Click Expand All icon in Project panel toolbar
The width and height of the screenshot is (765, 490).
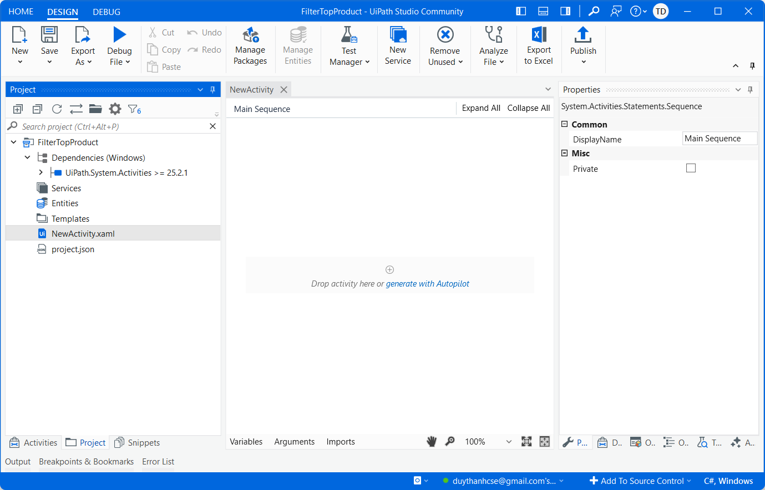pos(18,109)
